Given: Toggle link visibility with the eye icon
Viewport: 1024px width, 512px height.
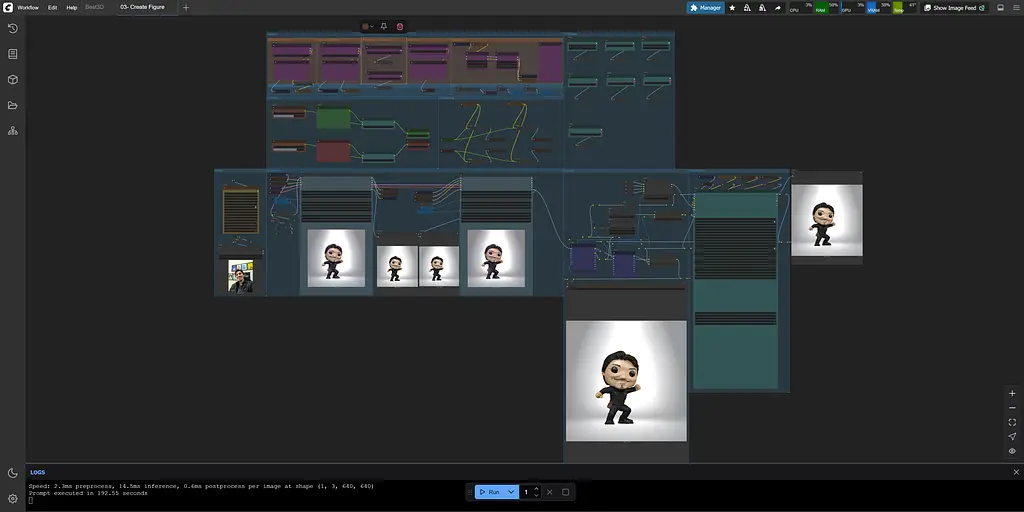Looking at the screenshot, I should (1012, 451).
